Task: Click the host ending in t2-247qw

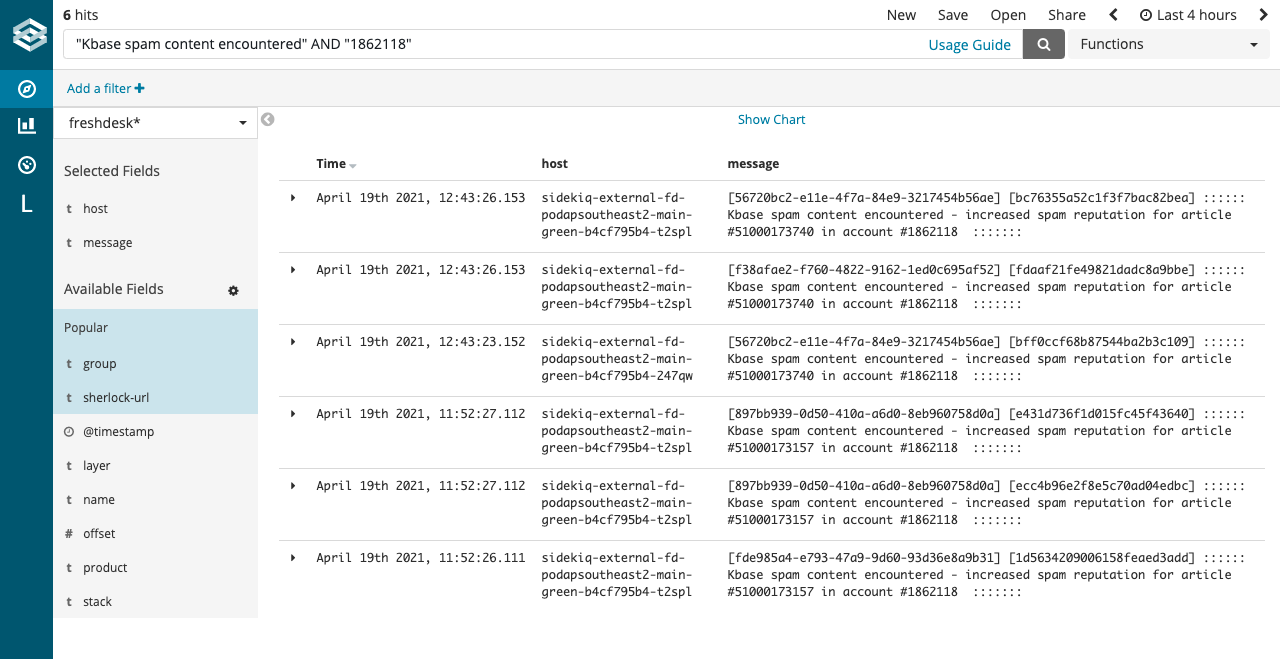Action: (x=617, y=359)
